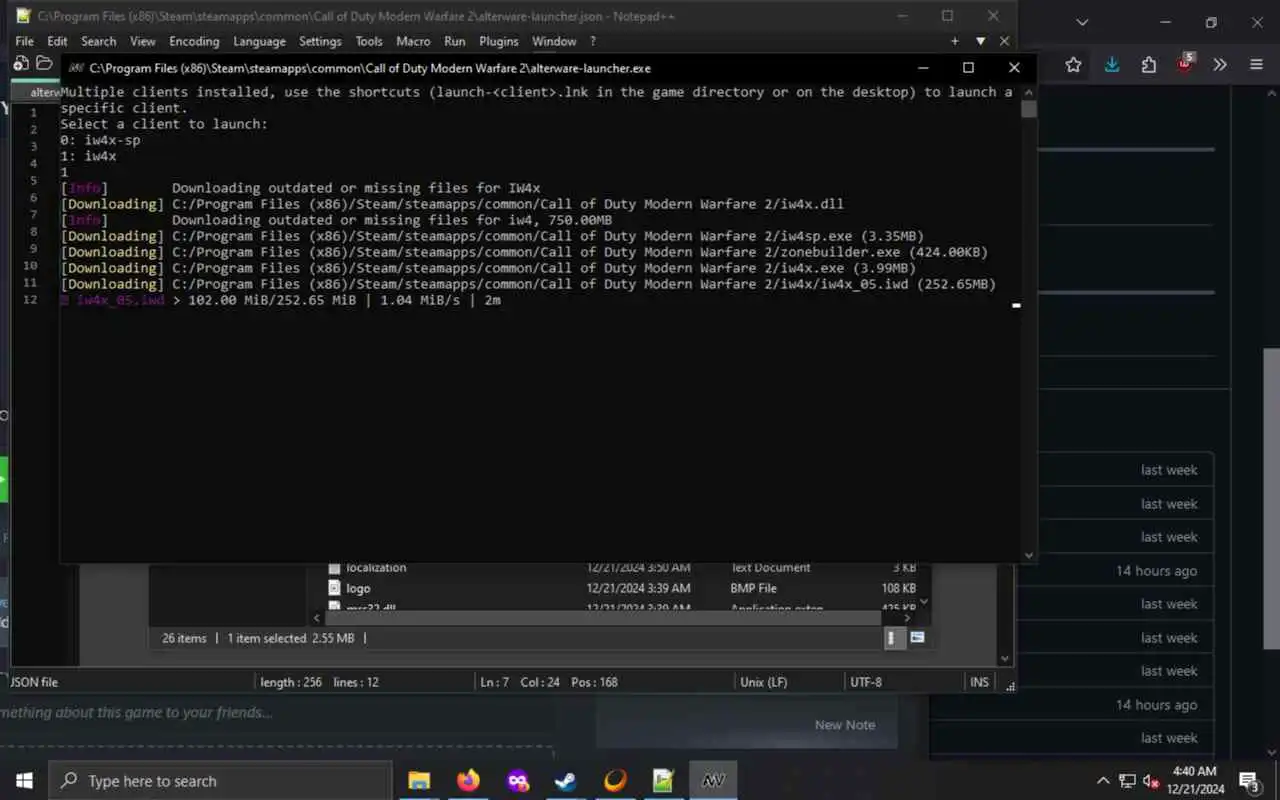Open the down-triangle dropdown in Notepad++ menu bar
The image size is (1280, 800).
(x=980, y=41)
